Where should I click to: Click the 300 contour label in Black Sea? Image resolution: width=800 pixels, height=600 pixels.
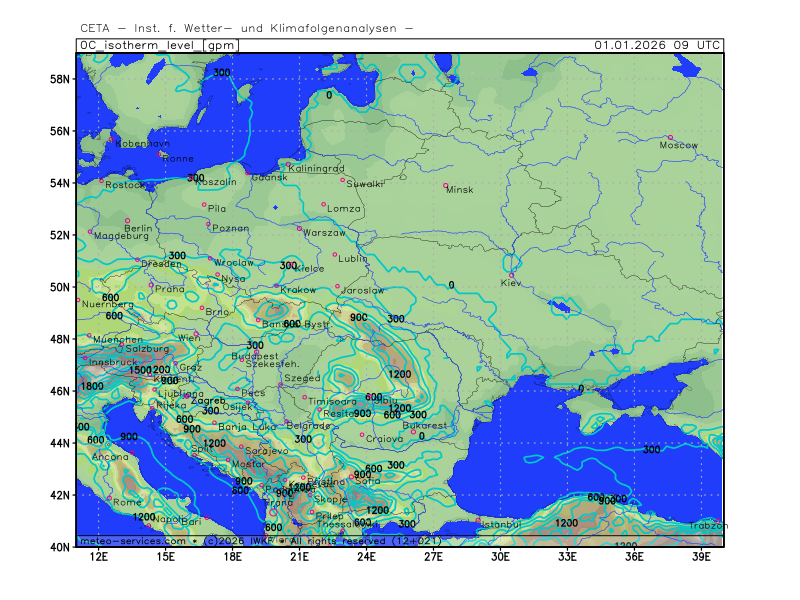[x=651, y=450]
